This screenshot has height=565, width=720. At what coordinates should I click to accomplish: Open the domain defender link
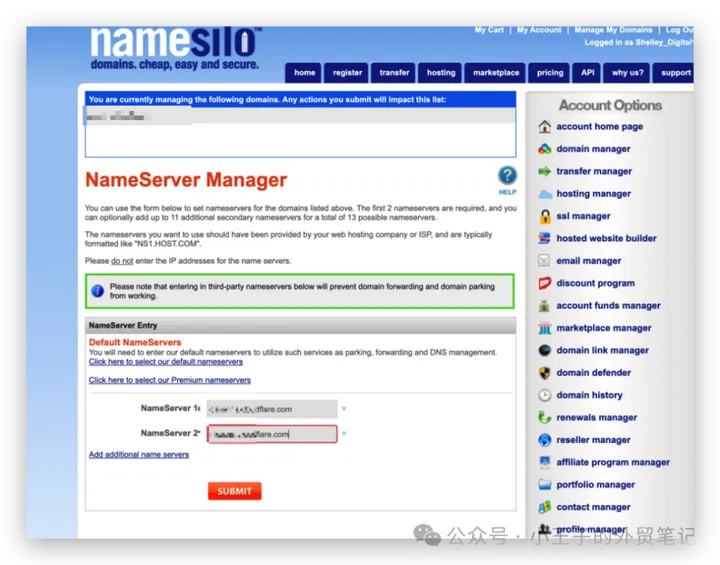click(594, 373)
